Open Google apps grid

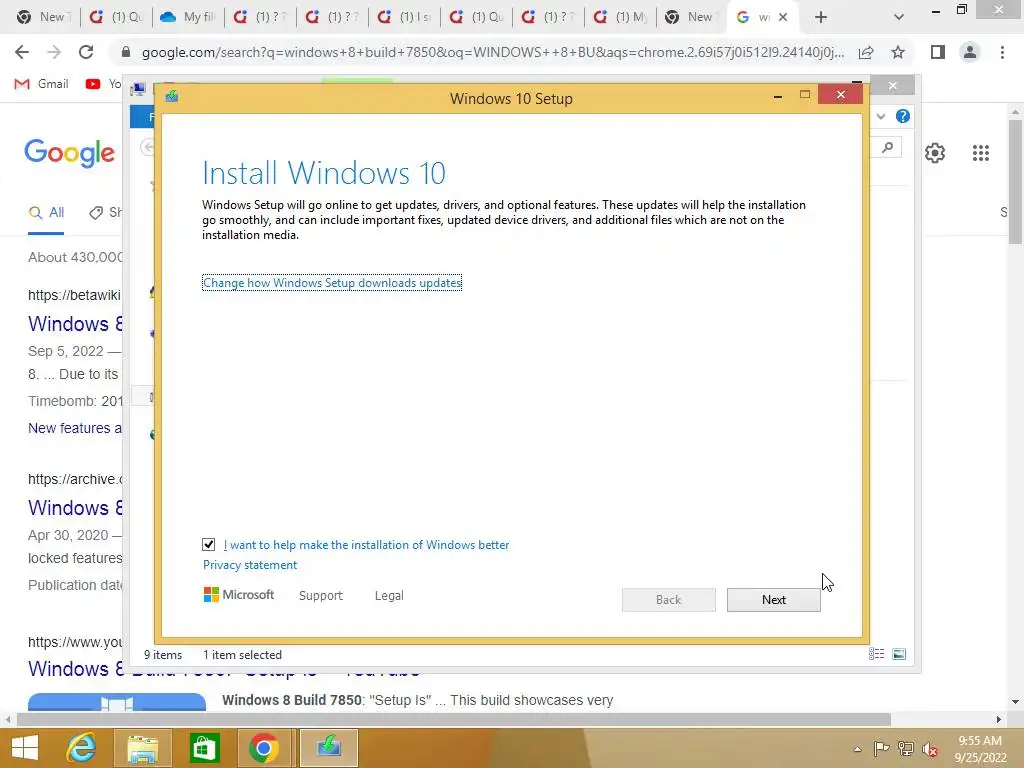(x=980, y=153)
